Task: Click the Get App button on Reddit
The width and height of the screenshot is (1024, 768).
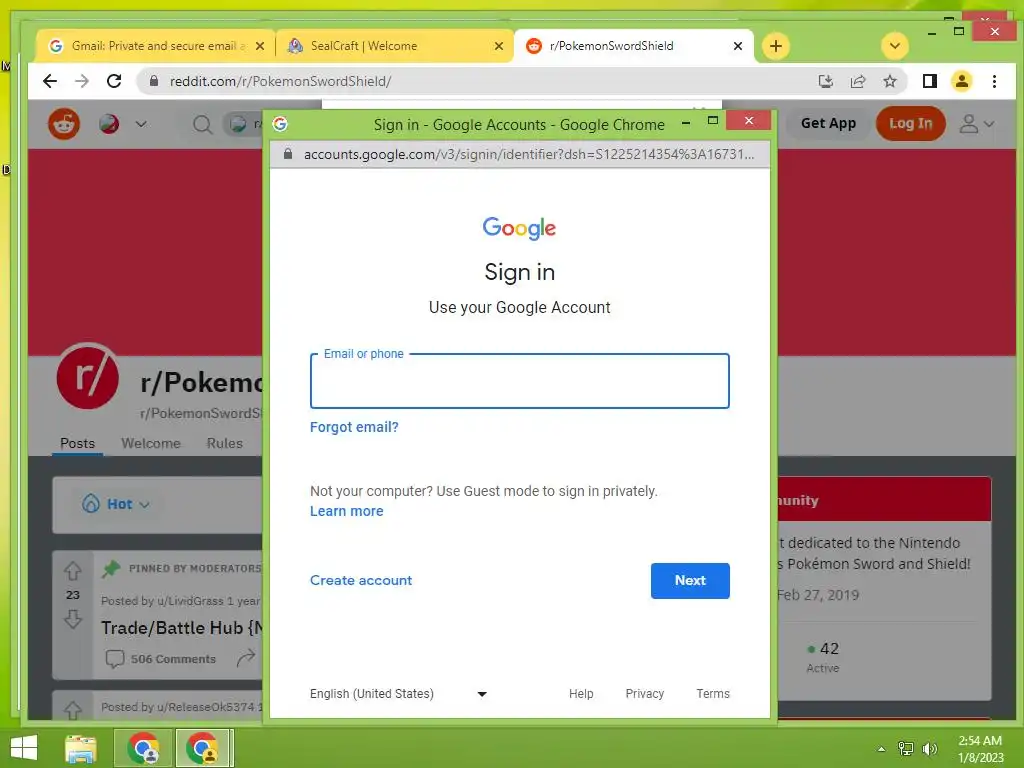Action: 828,123
